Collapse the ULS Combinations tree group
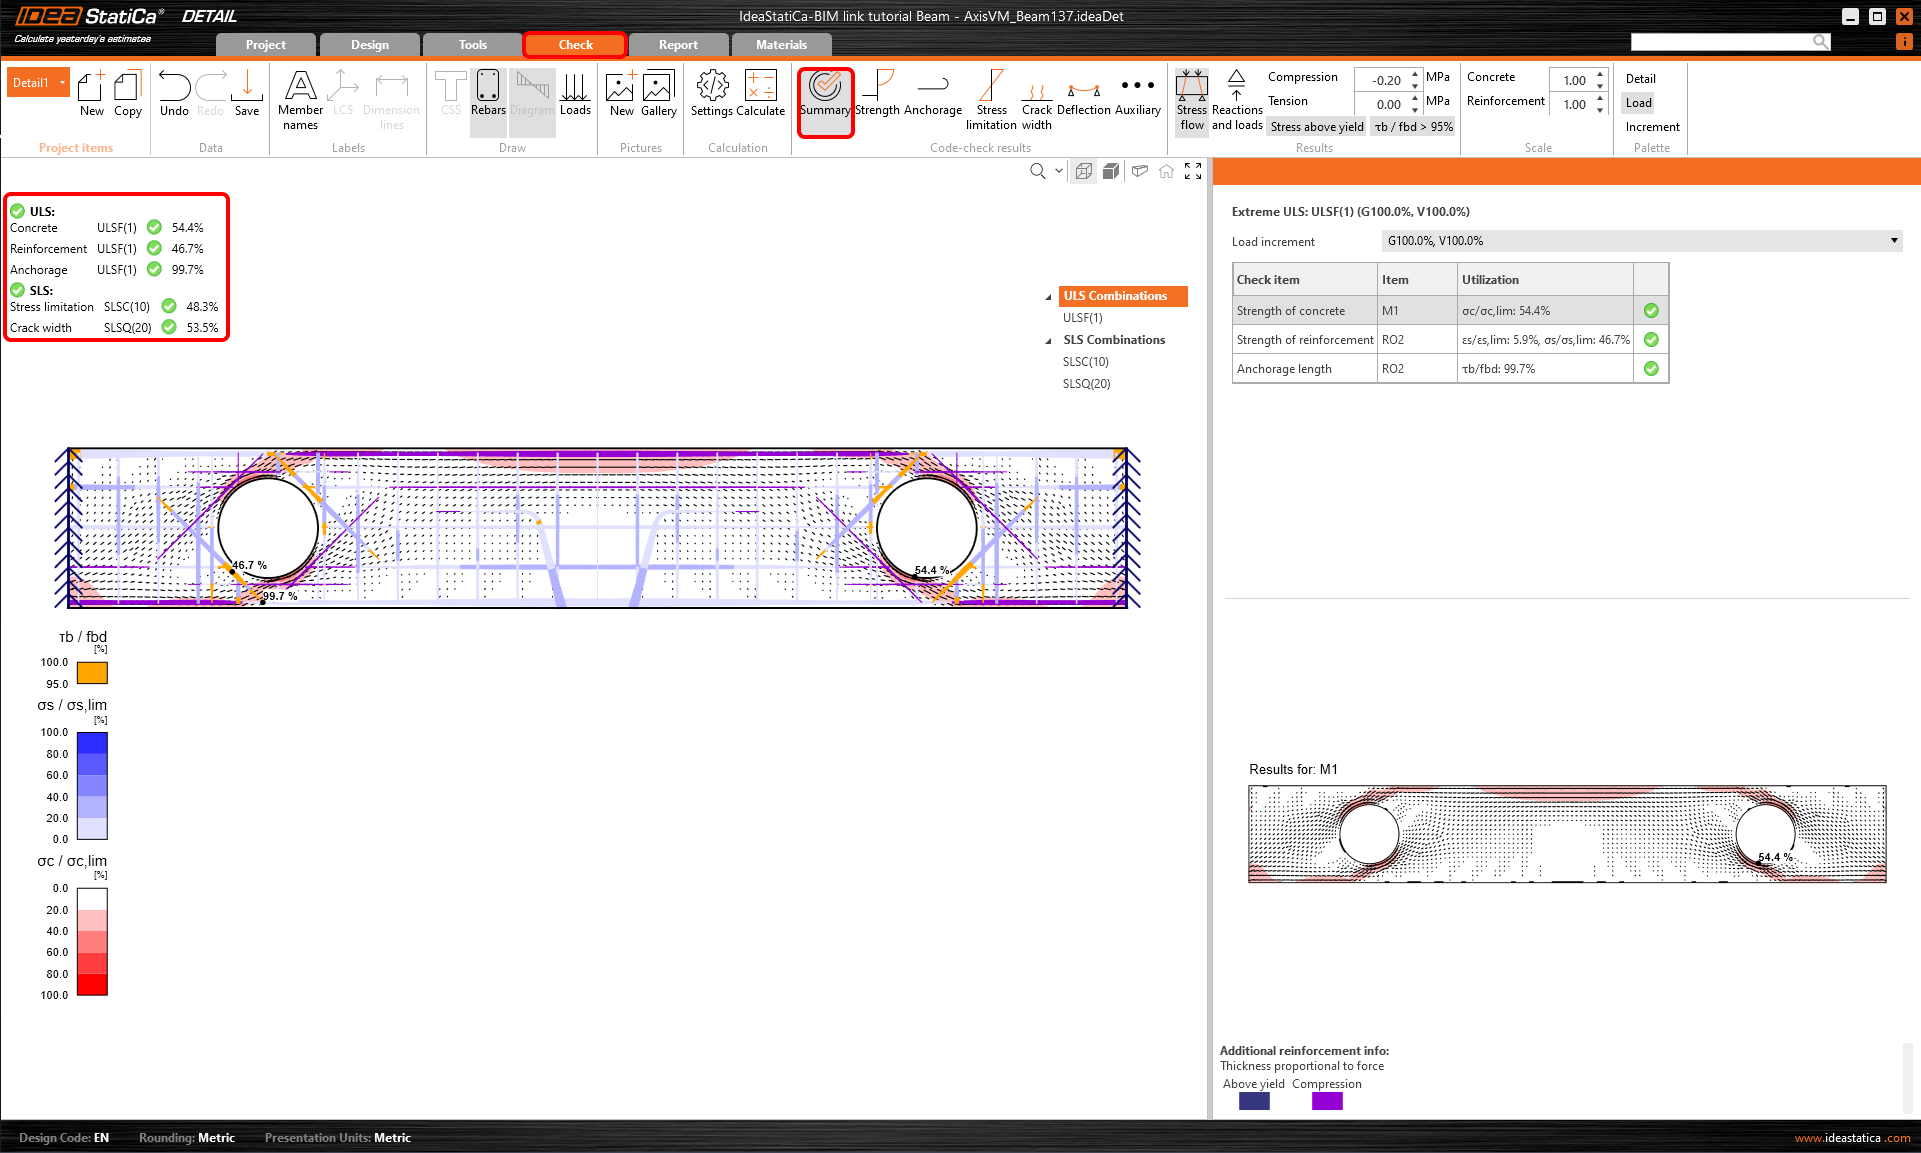 [x=1048, y=297]
